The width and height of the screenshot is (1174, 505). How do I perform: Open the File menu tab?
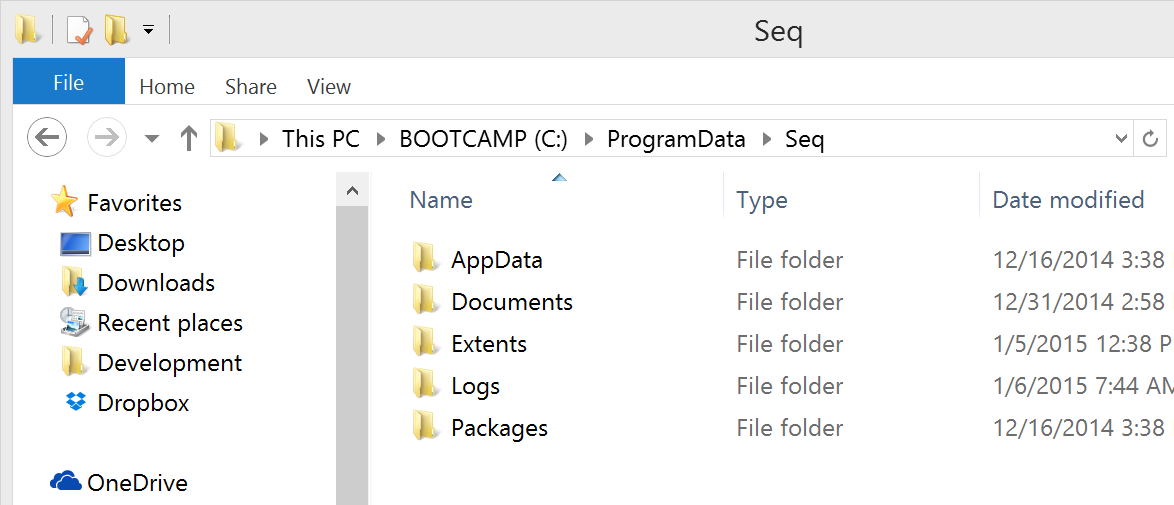coord(69,82)
